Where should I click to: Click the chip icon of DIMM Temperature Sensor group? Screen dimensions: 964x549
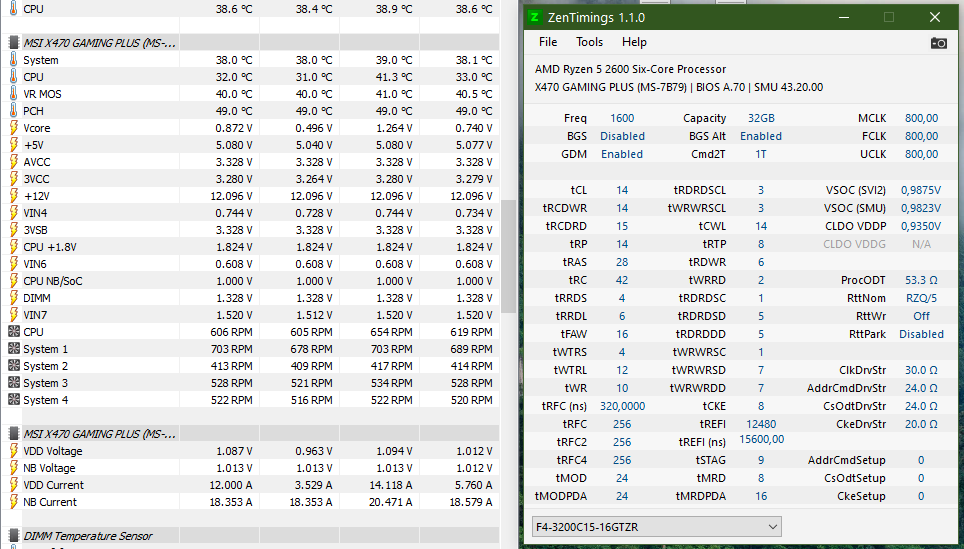14,535
